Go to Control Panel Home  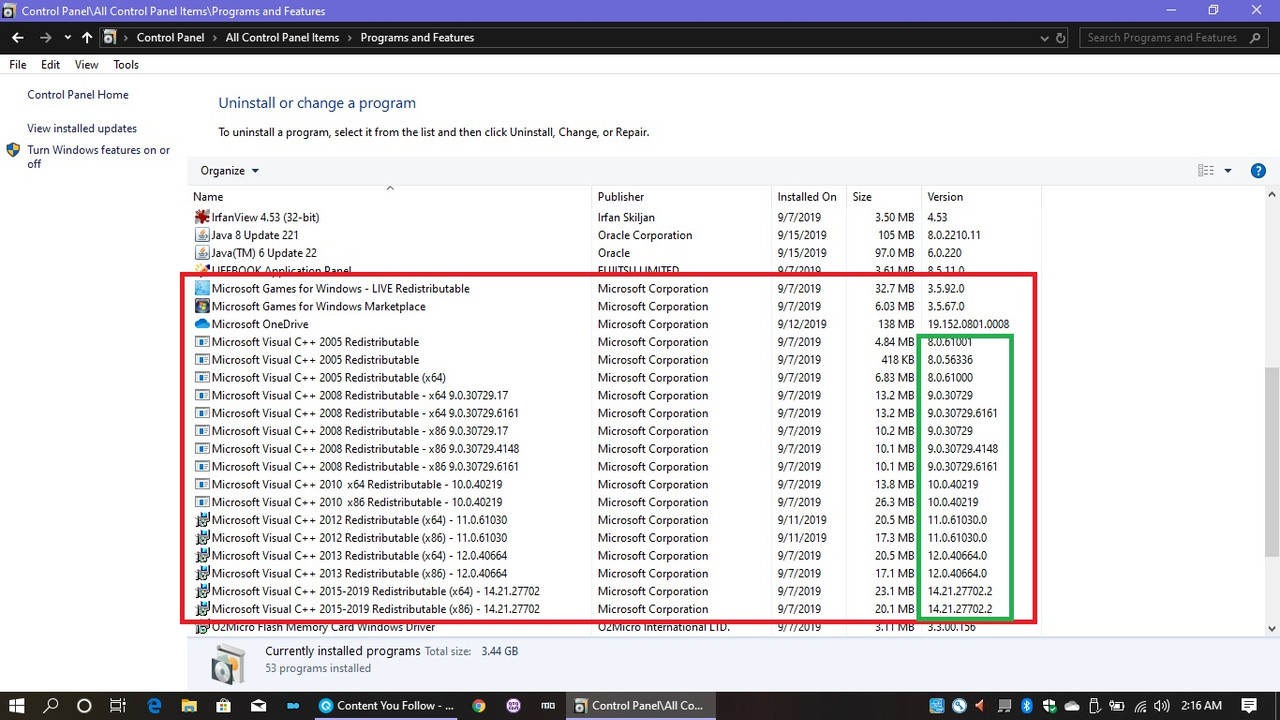click(x=78, y=95)
